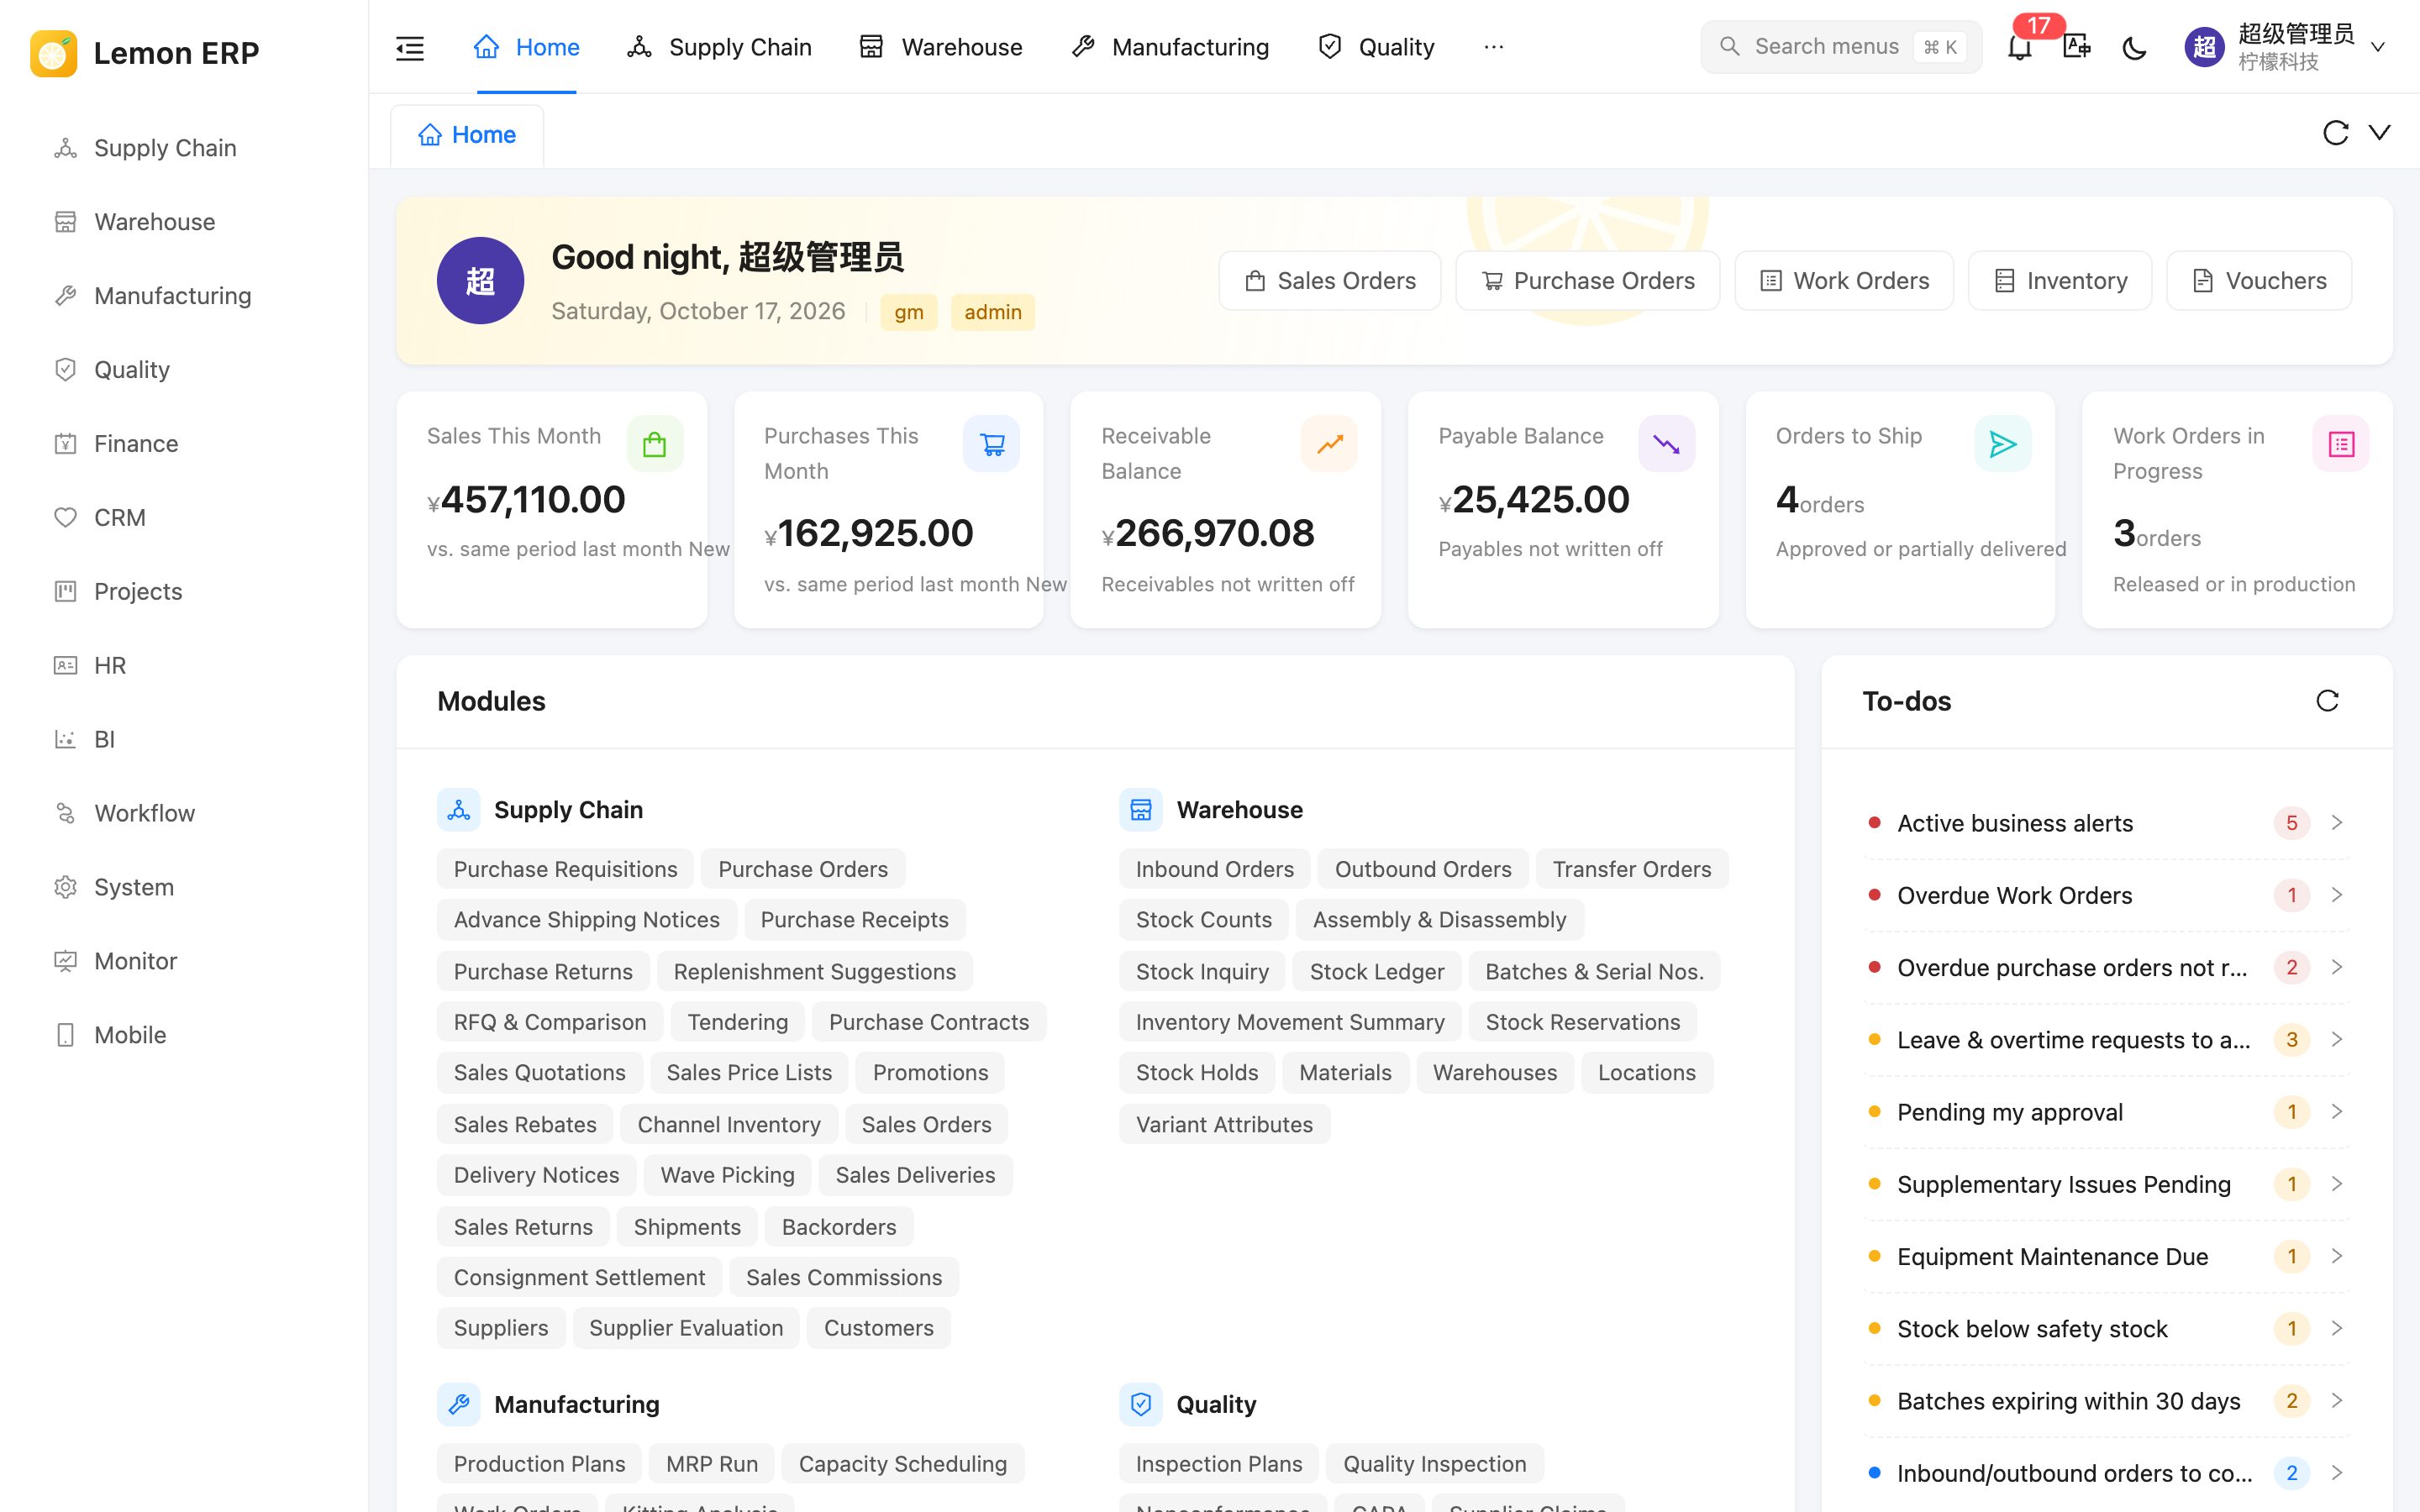Open the Supply Chain top menu
The image size is (2420, 1512).
pyautogui.click(x=719, y=47)
